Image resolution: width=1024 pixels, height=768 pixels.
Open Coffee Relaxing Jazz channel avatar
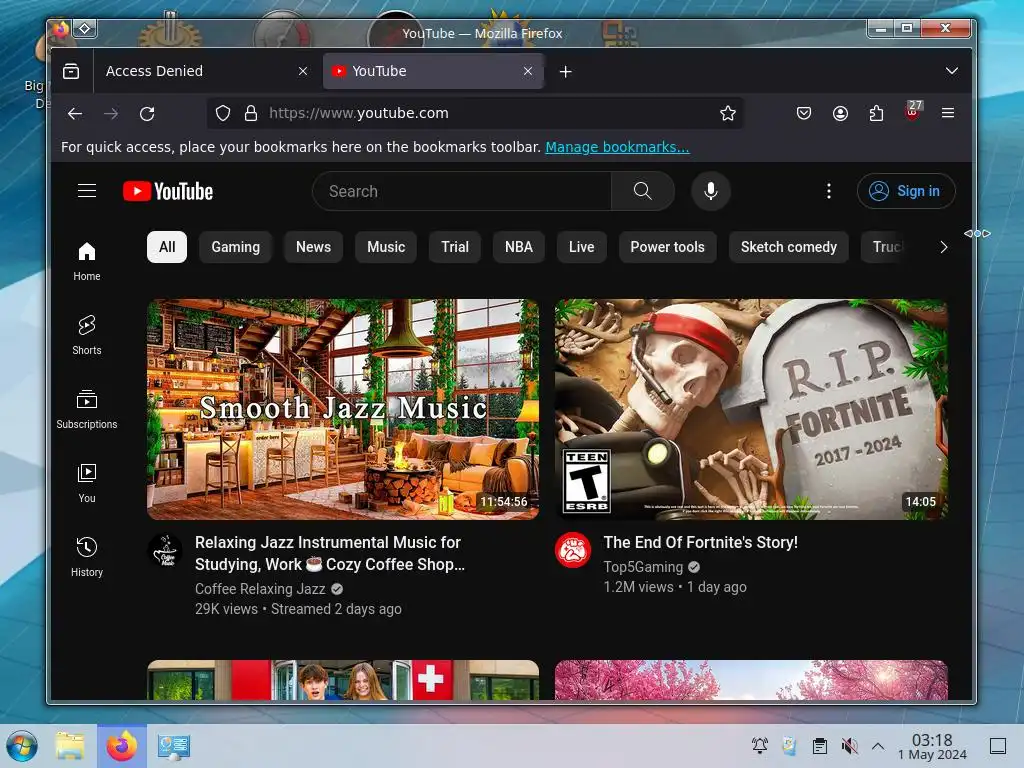click(x=166, y=551)
